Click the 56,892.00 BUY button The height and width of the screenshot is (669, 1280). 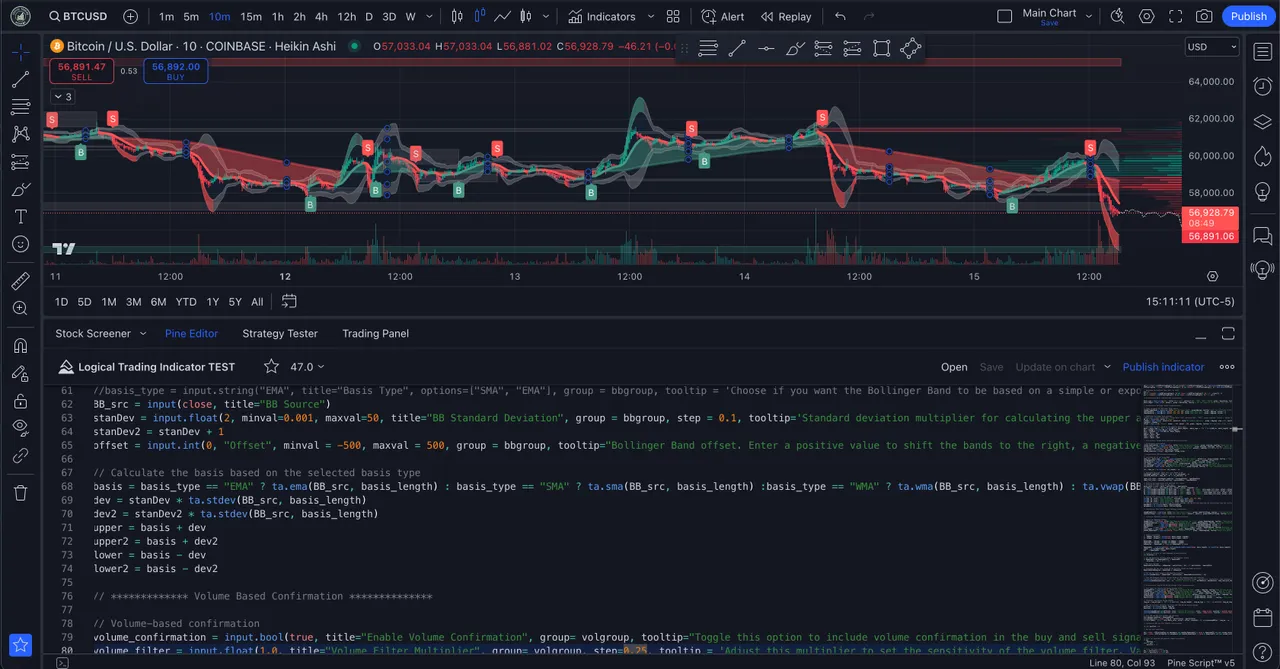tap(175, 71)
